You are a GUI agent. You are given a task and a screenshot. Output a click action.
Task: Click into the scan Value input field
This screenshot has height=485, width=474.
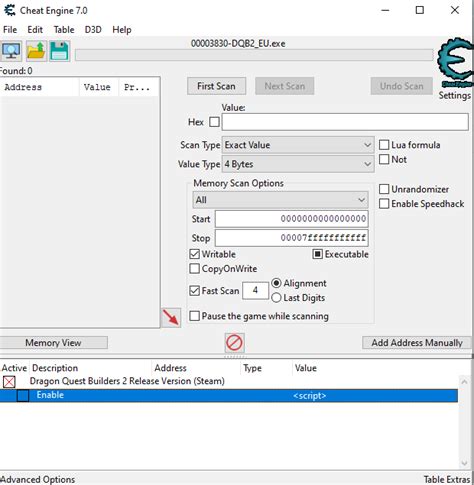(x=345, y=122)
